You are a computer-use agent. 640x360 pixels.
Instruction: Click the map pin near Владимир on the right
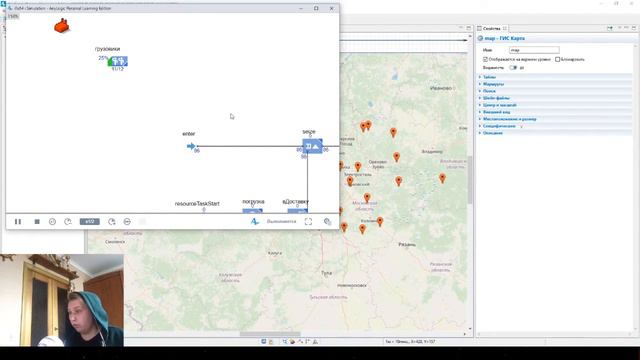coord(442,178)
